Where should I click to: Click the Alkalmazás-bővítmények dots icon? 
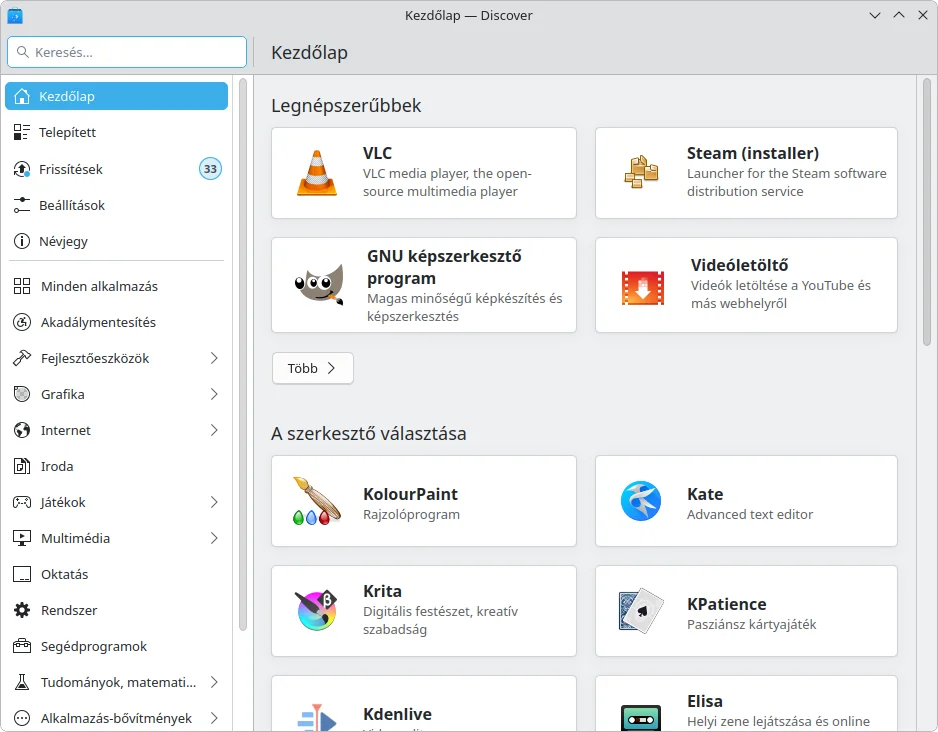point(22,718)
